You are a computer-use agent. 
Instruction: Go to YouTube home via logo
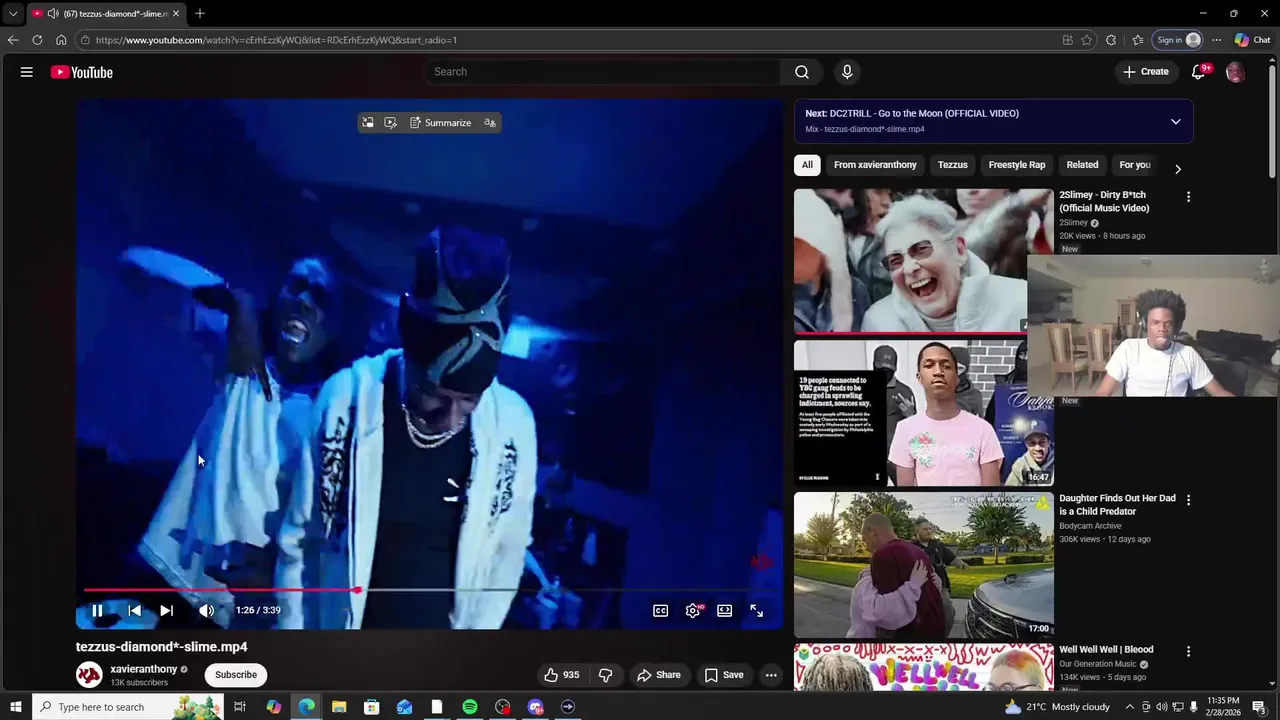click(82, 72)
